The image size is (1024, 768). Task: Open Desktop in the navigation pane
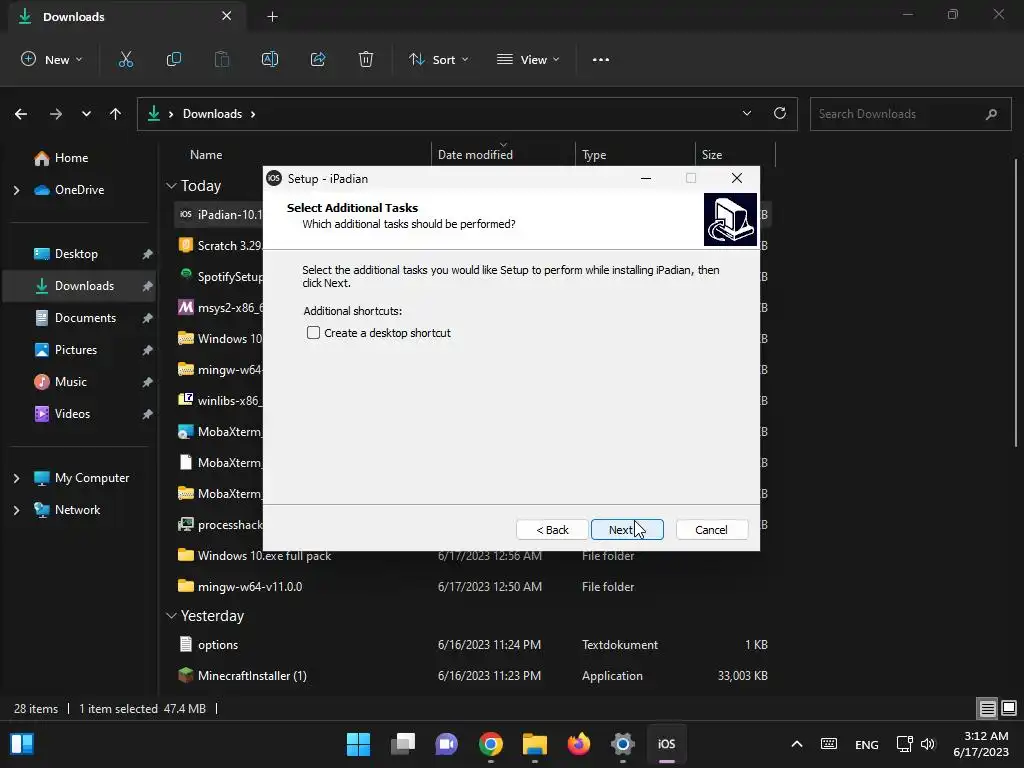(76, 254)
